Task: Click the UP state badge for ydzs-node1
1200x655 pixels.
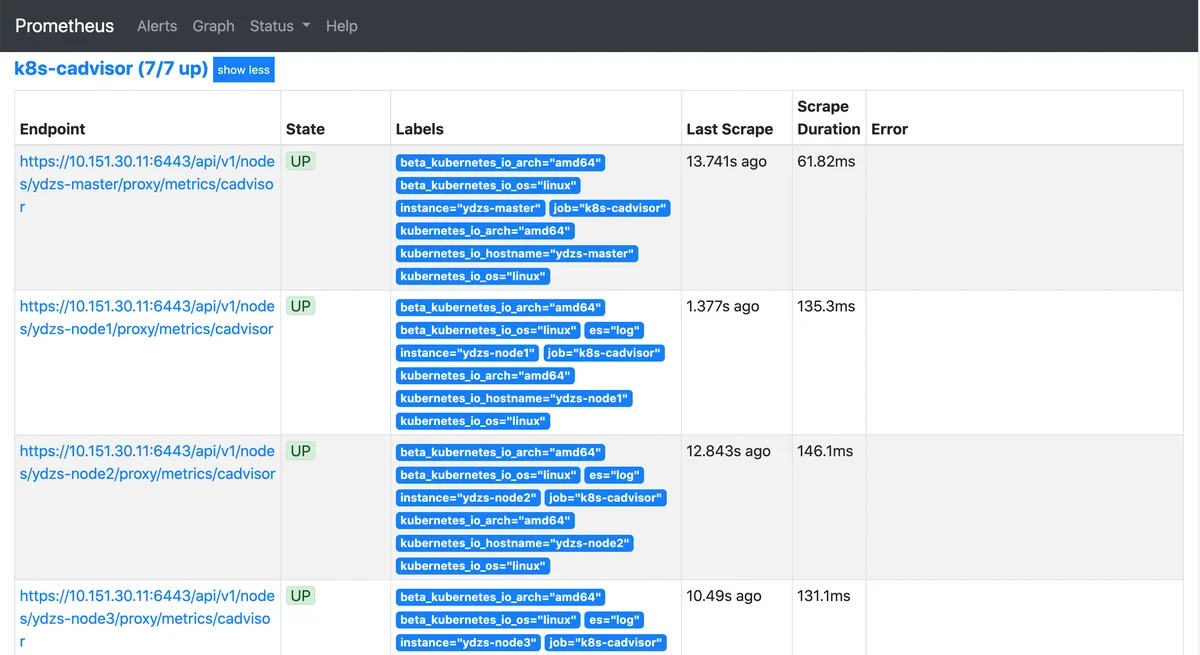Action: [x=301, y=306]
